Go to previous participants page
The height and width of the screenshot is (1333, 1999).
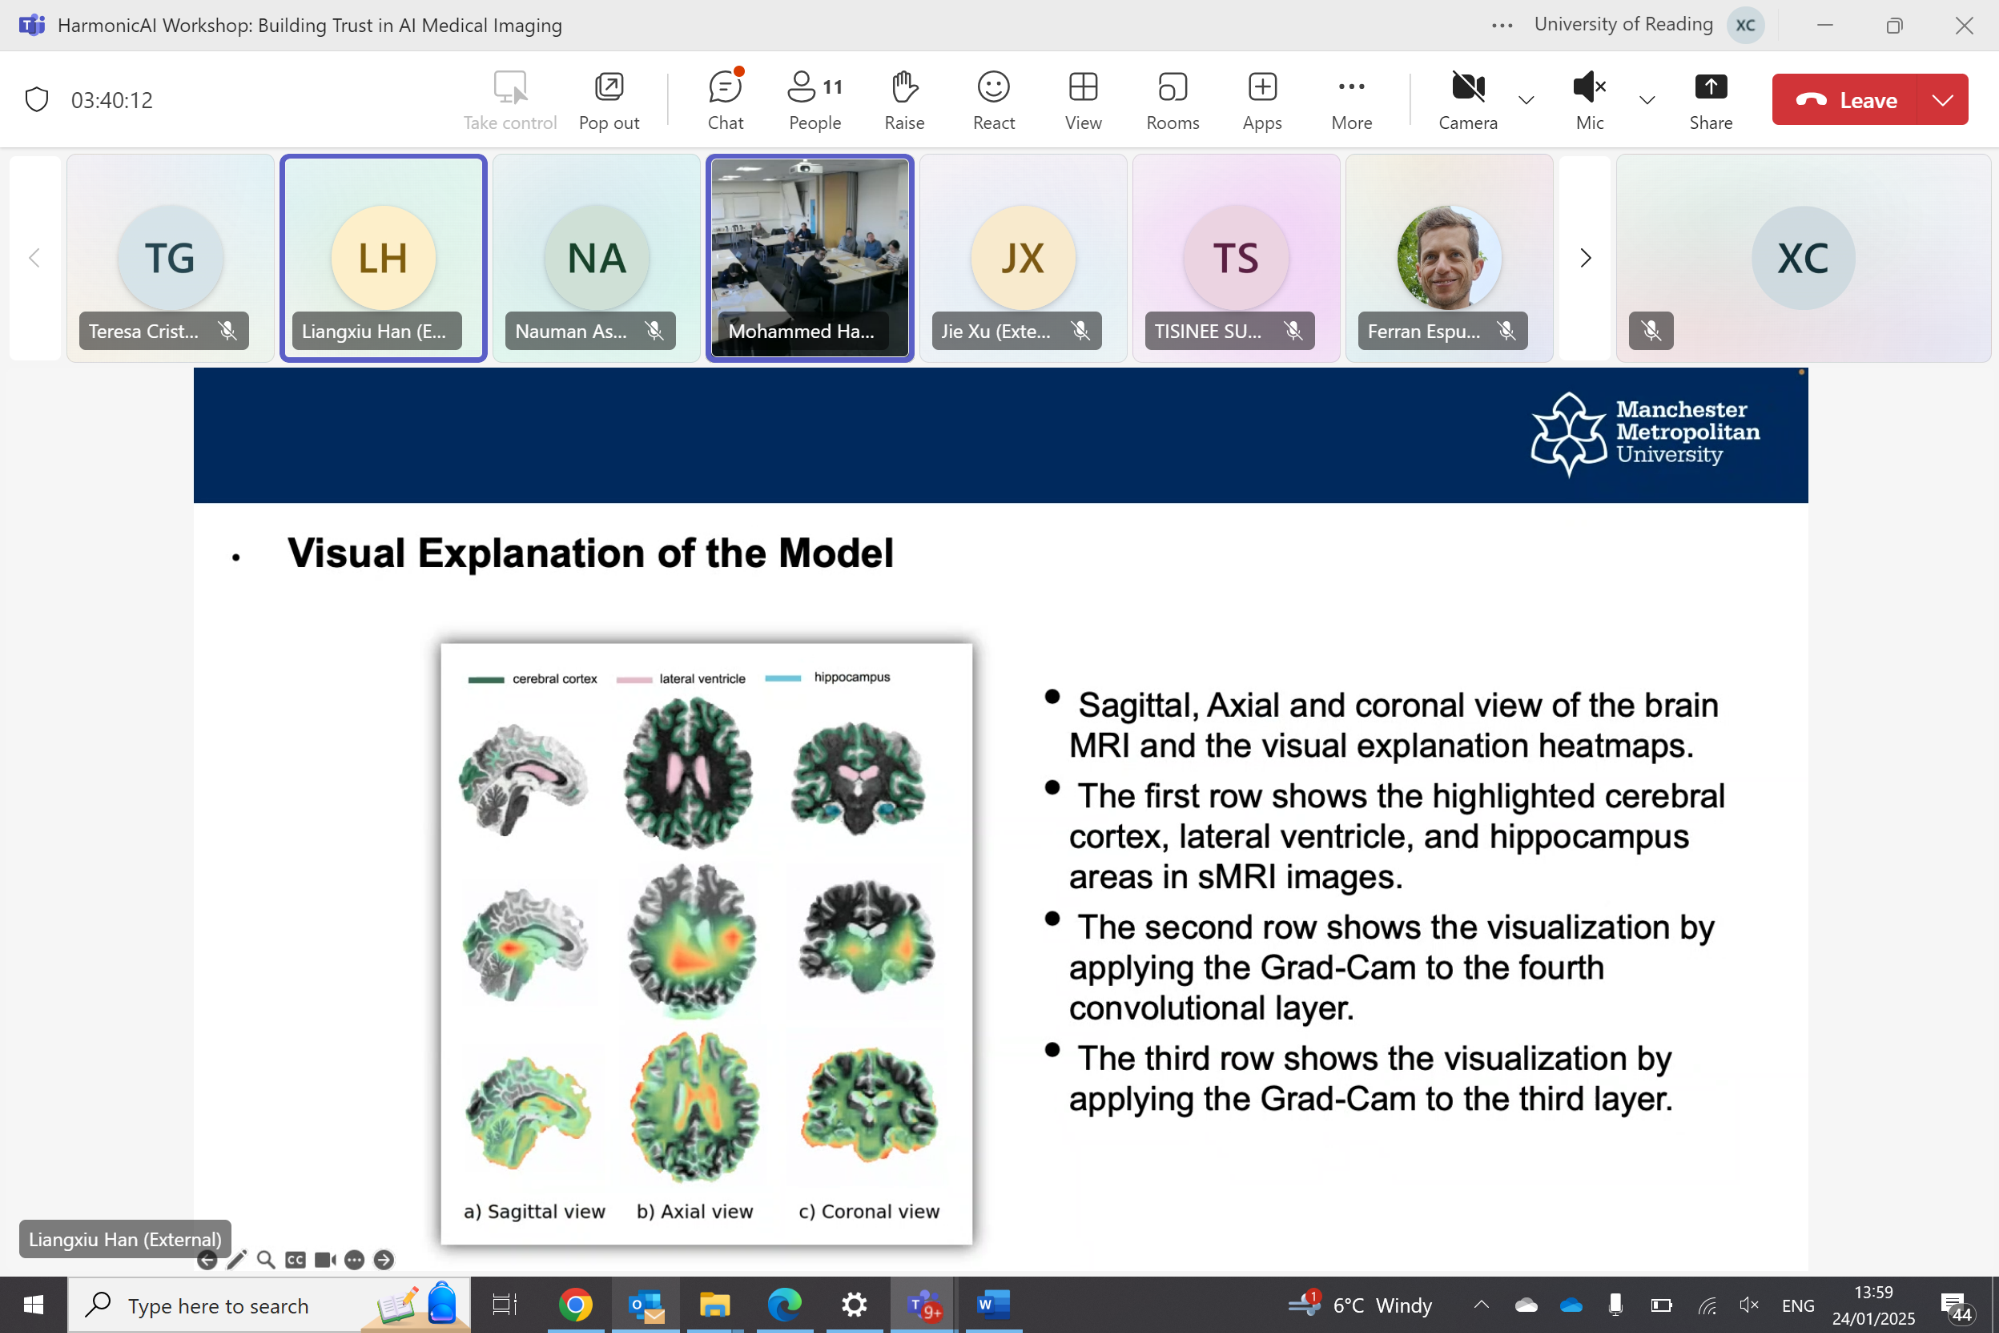34,258
